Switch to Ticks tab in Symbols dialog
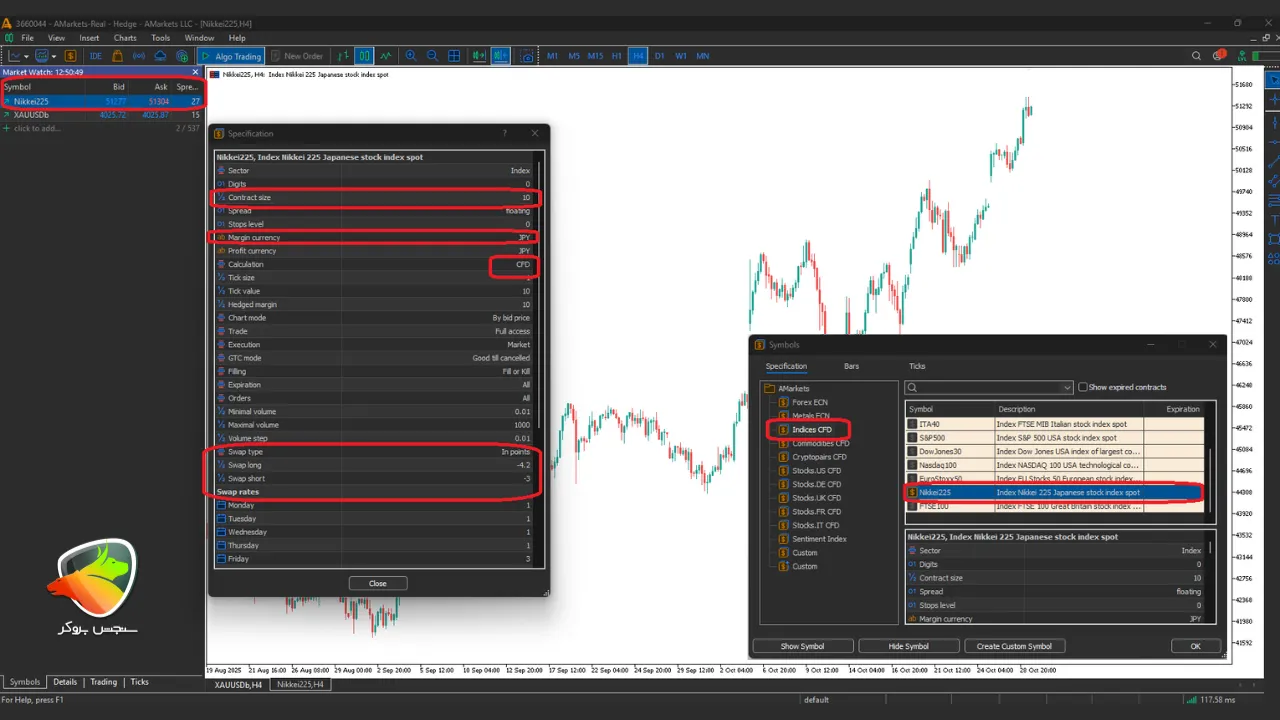Viewport: 1280px width, 720px height. coord(917,366)
